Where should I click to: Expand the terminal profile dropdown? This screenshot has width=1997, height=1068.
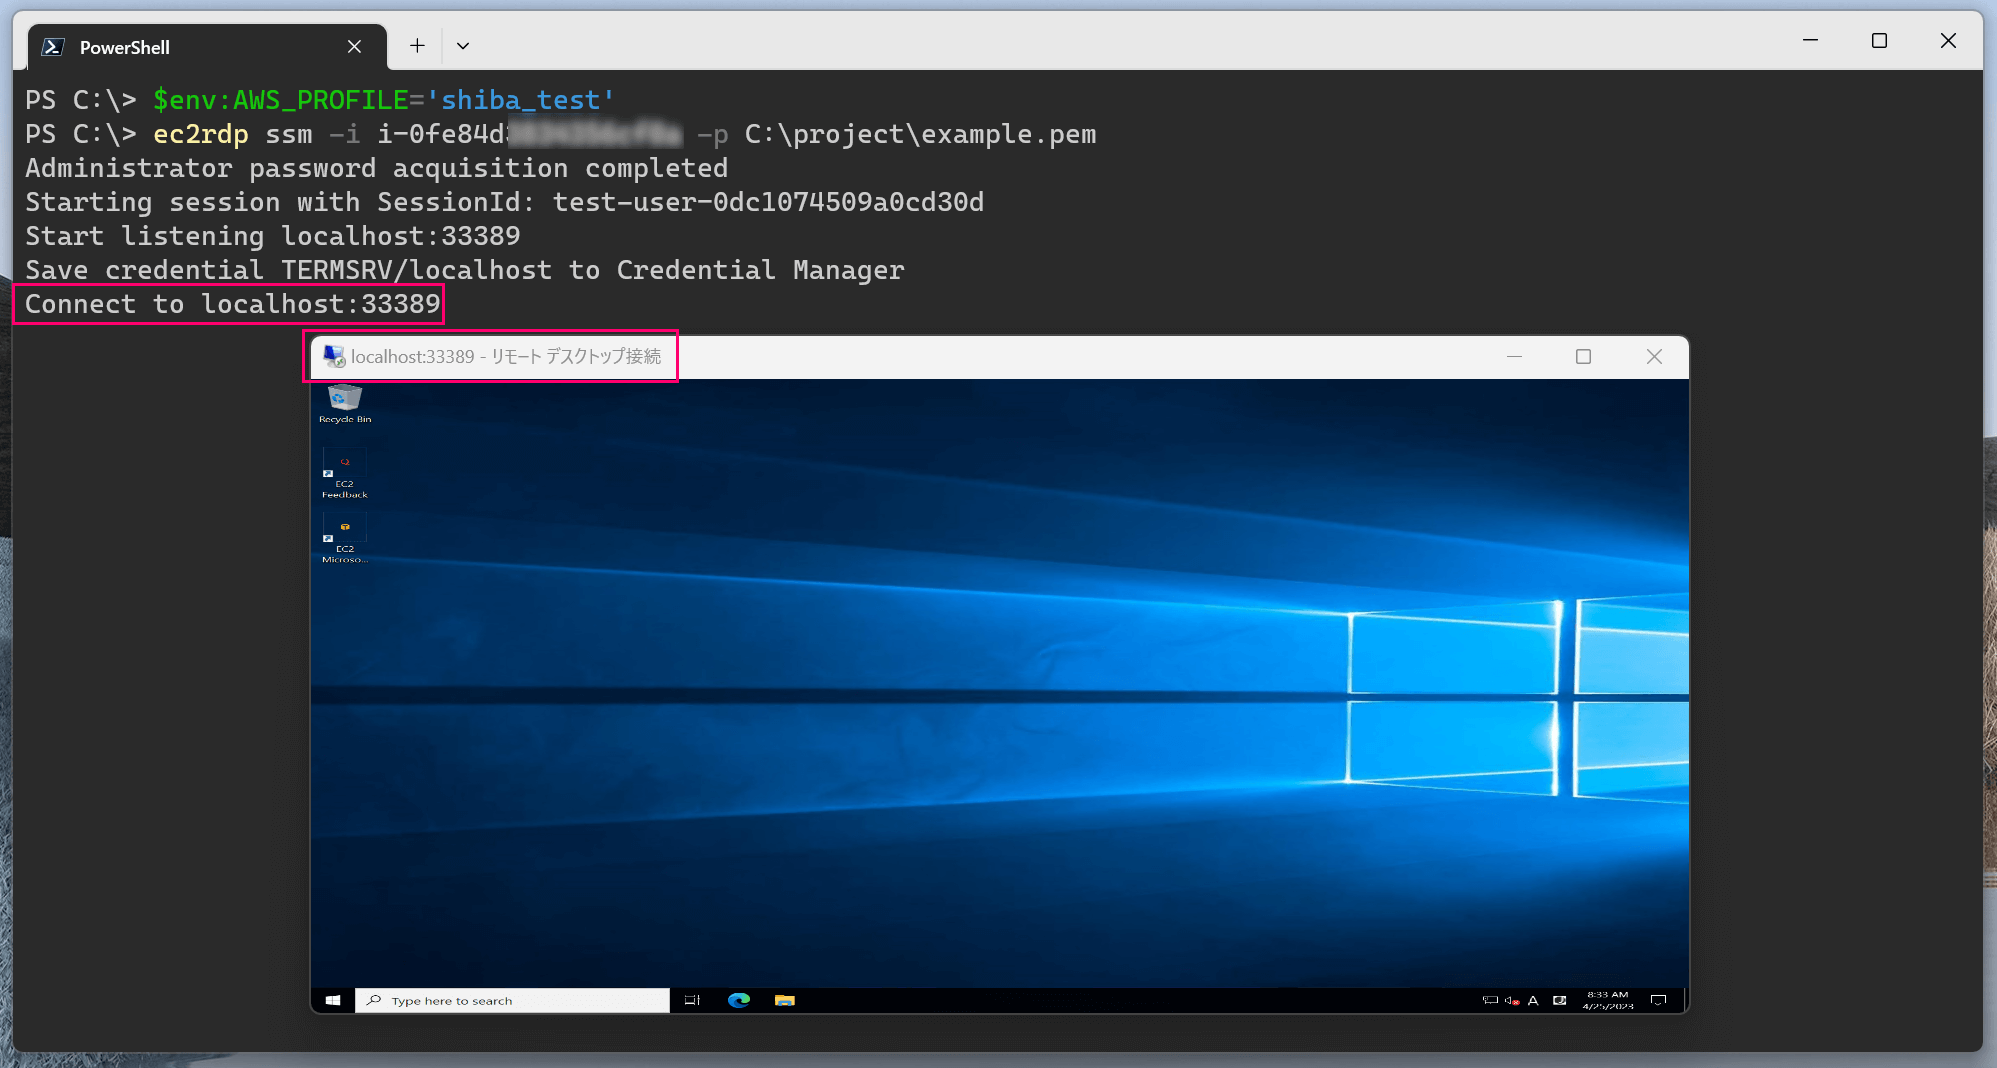coord(463,46)
